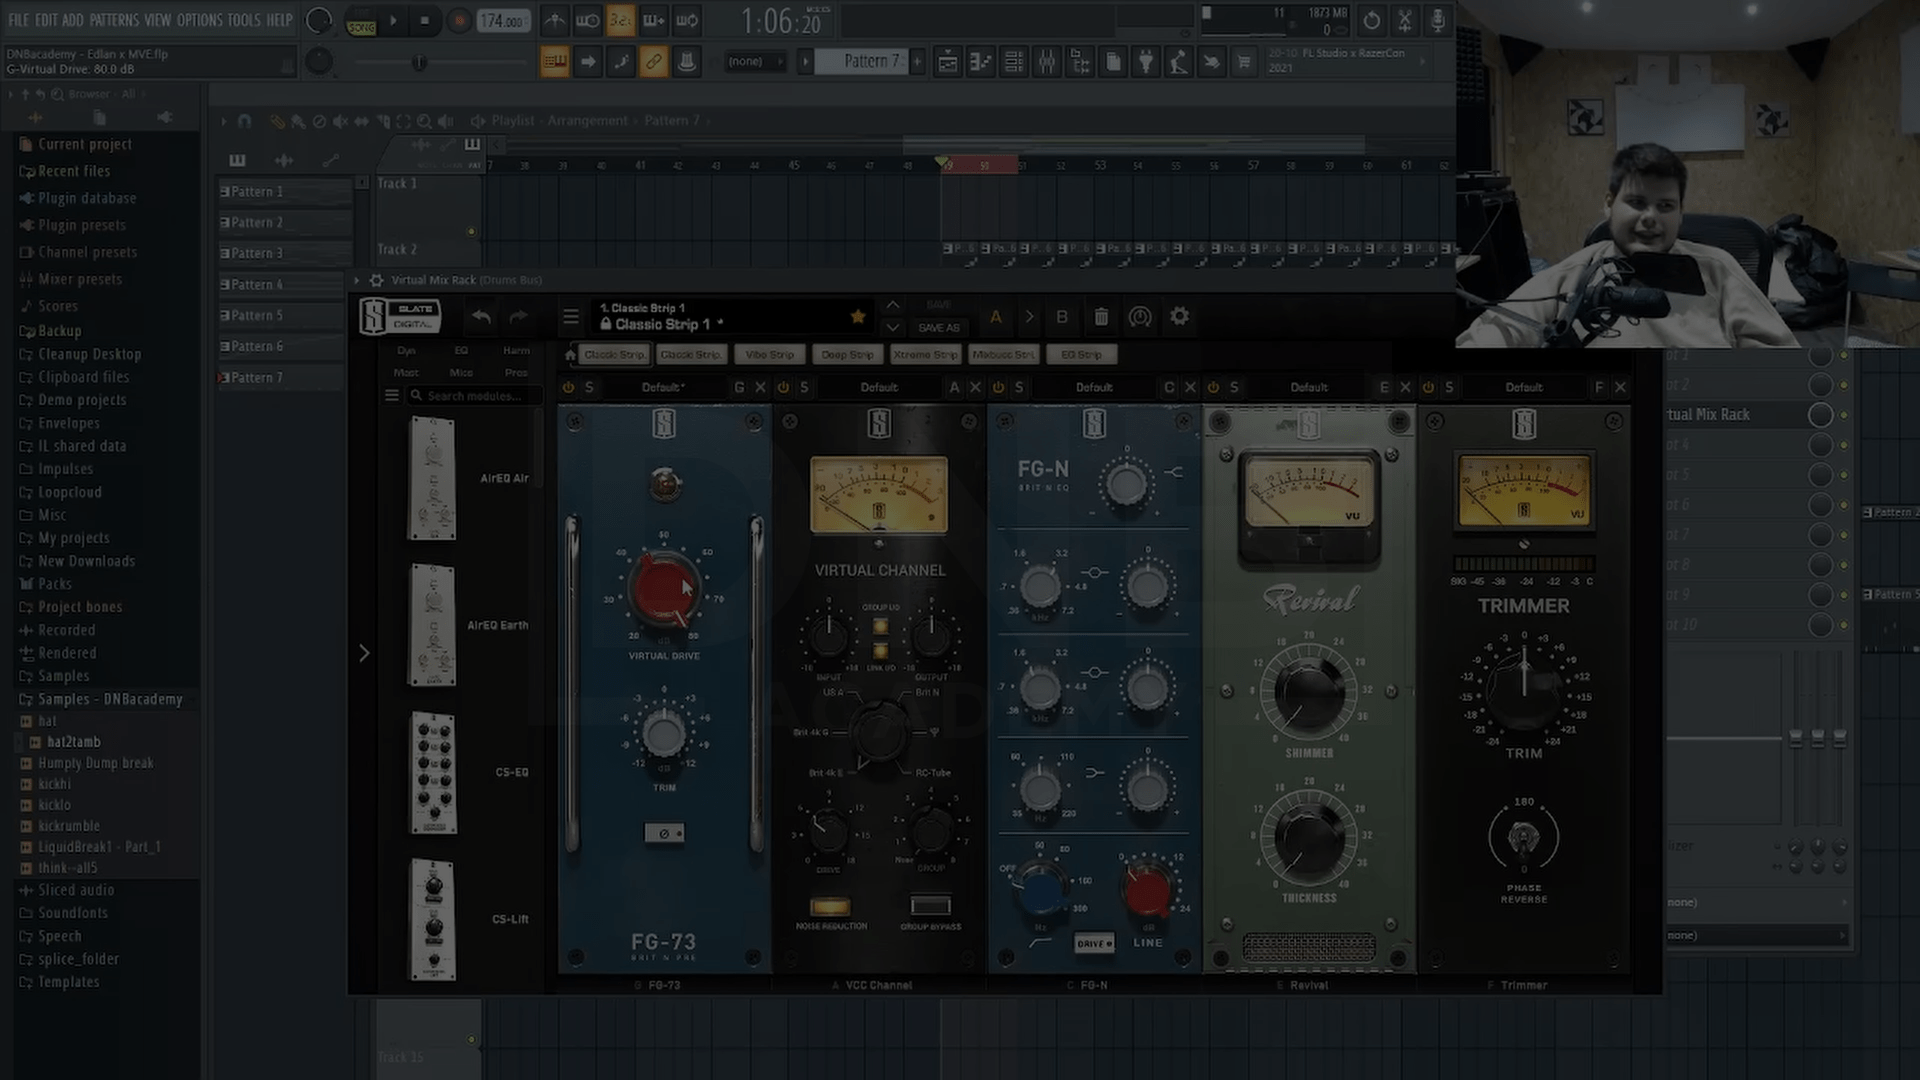Flip the Trimmer Phase Reverse switch

click(1523, 837)
